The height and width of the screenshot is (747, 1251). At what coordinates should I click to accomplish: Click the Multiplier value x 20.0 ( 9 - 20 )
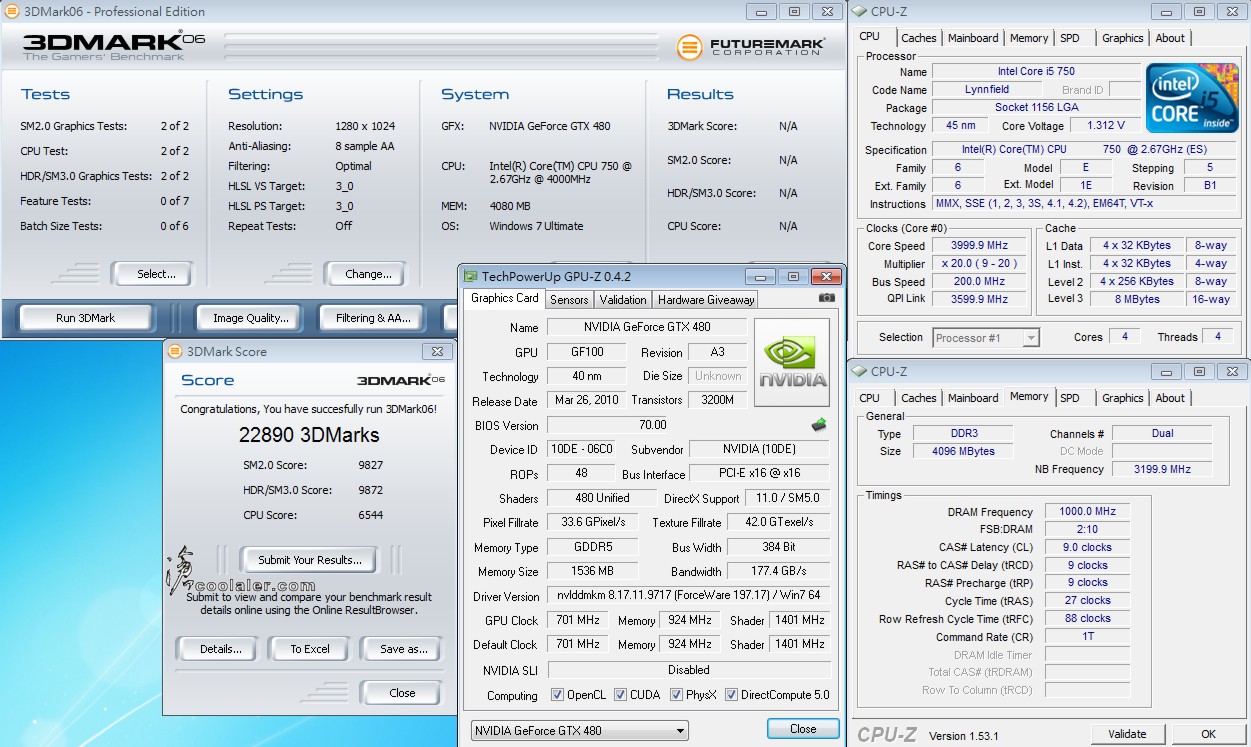click(980, 264)
